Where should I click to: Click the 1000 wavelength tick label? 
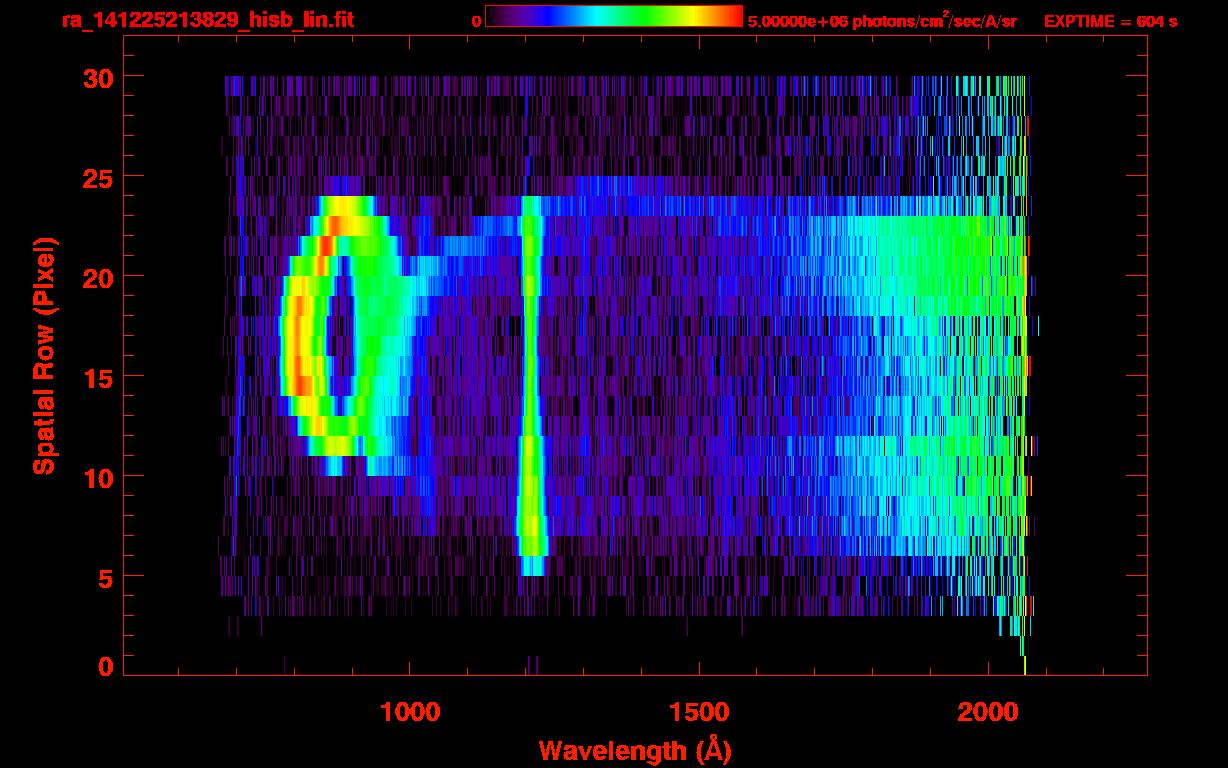pos(410,712)
